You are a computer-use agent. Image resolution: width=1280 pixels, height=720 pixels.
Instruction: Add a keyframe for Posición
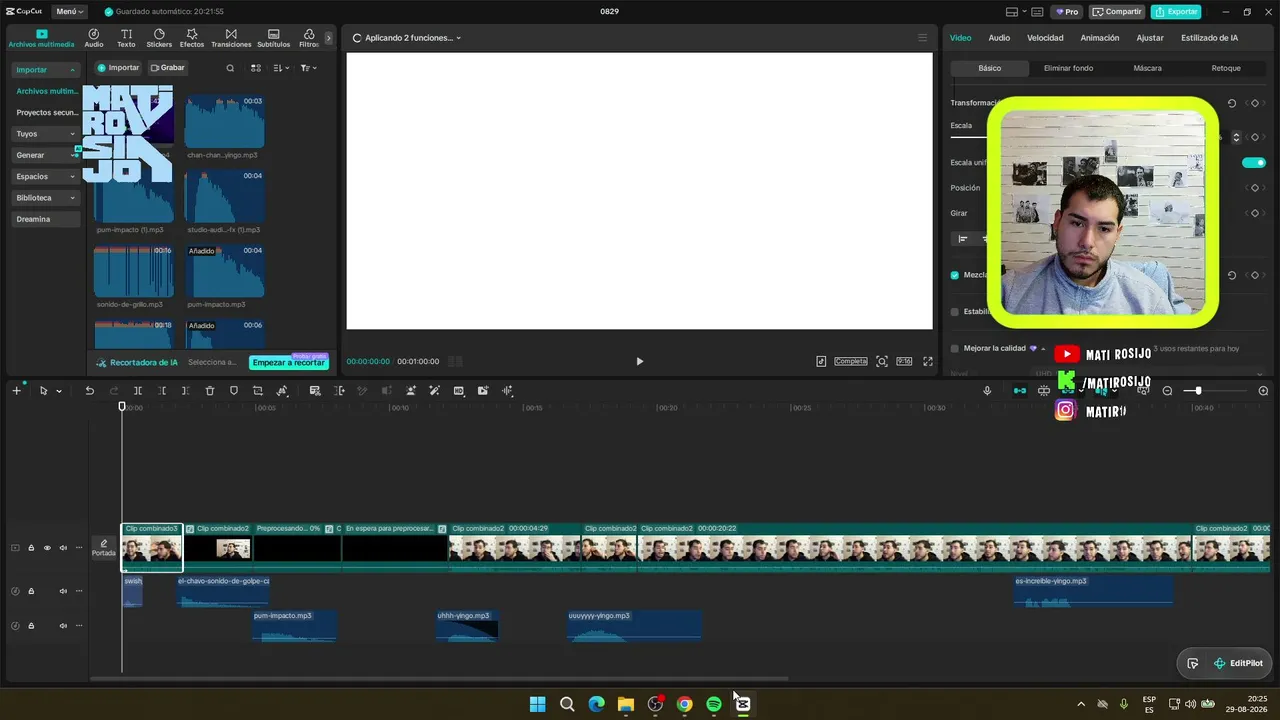click(1255, 188)
